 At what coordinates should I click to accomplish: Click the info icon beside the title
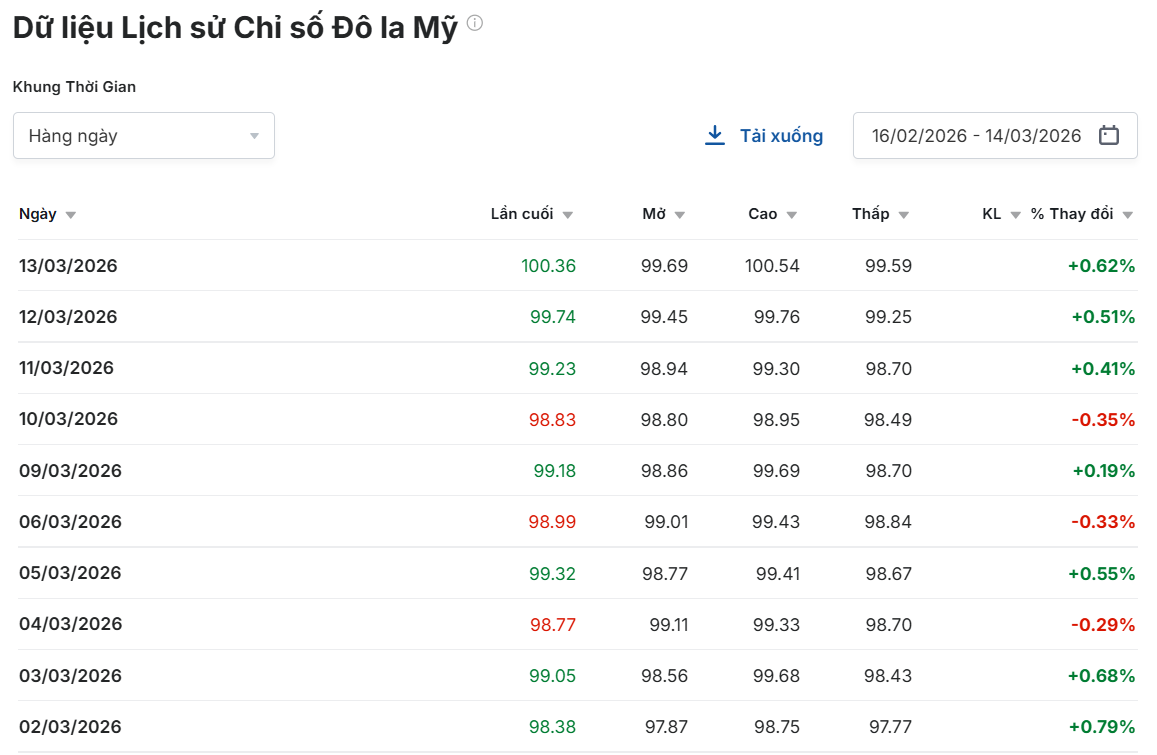click(x=475, y=23)
